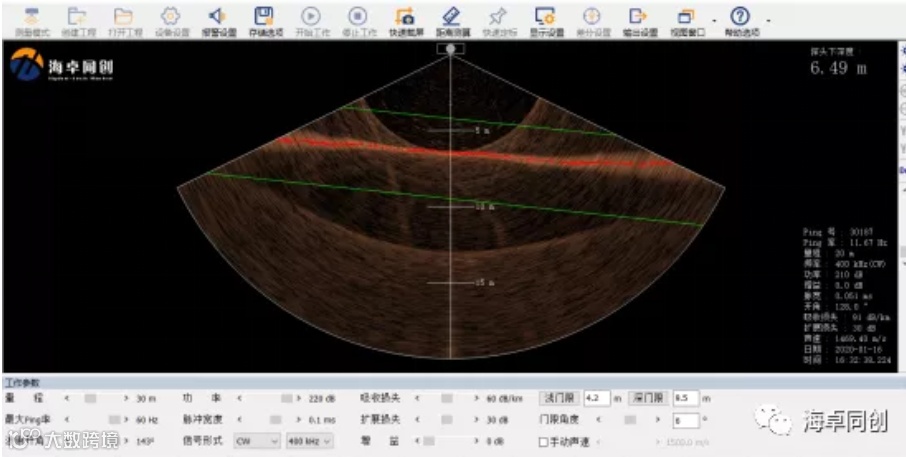Image resolution: width=906 pixels, height=457 pixels.
Task: Increase 门限角度 with its right arrow
Action: (x=659, y=419)
